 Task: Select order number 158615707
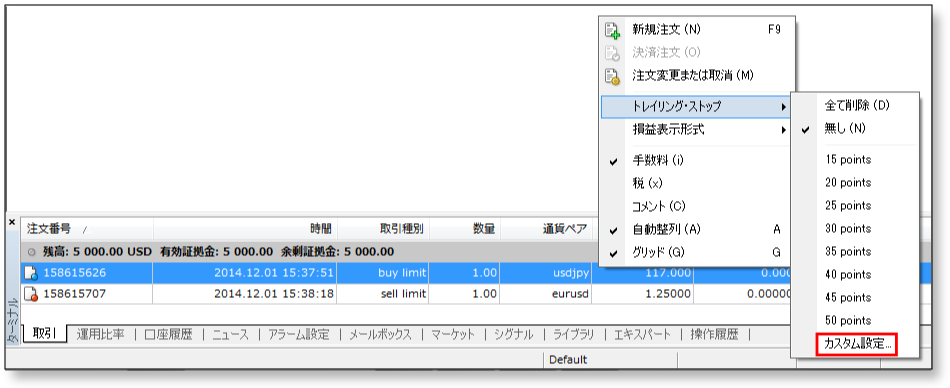tap(75, 295)
